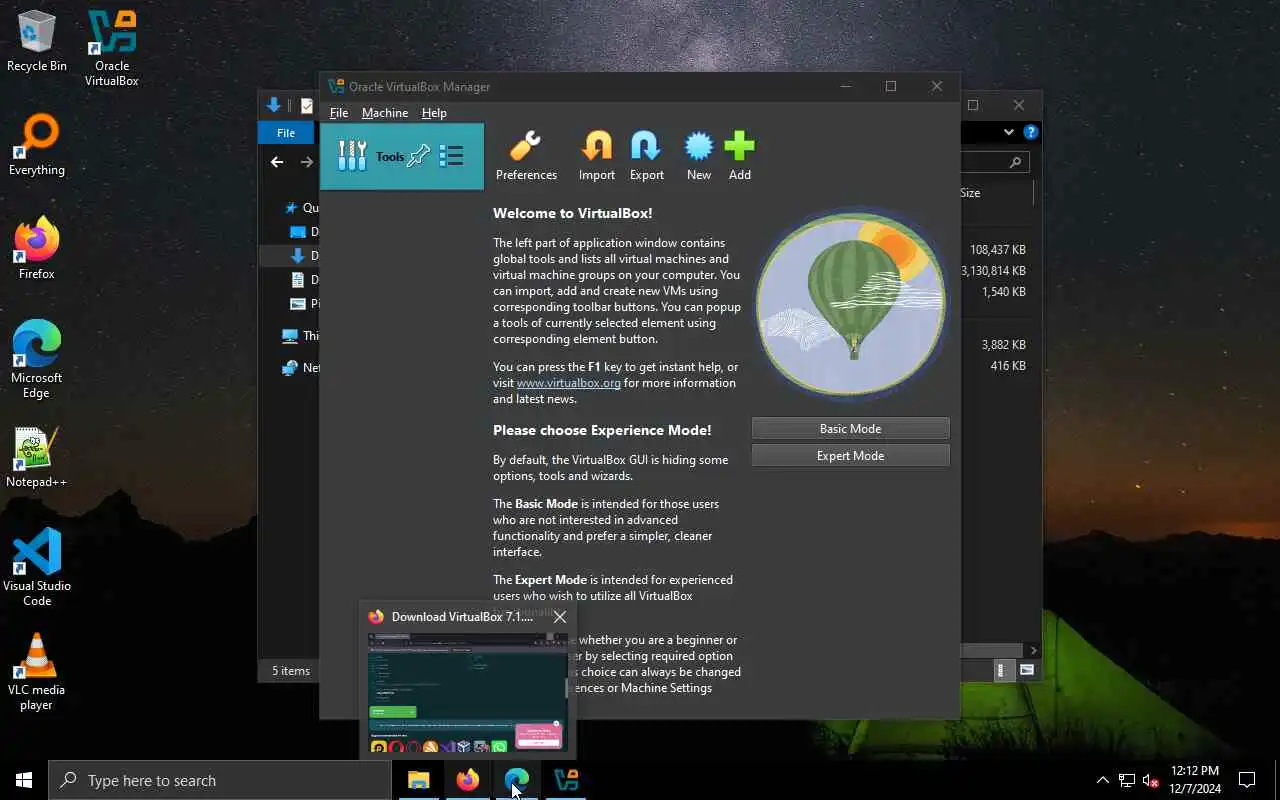This screenshot has width=1280, height=800.
Task: Select the Firefox desktop shortcut
Action: point(37,249)
